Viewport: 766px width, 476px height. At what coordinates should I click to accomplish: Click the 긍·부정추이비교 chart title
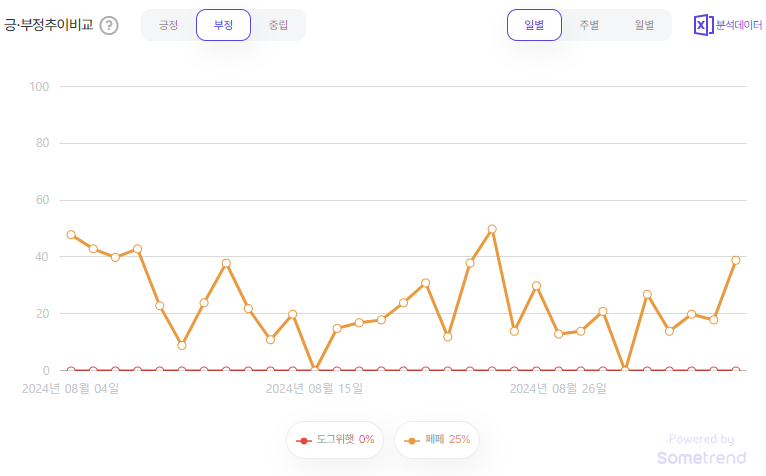(48, 25)
